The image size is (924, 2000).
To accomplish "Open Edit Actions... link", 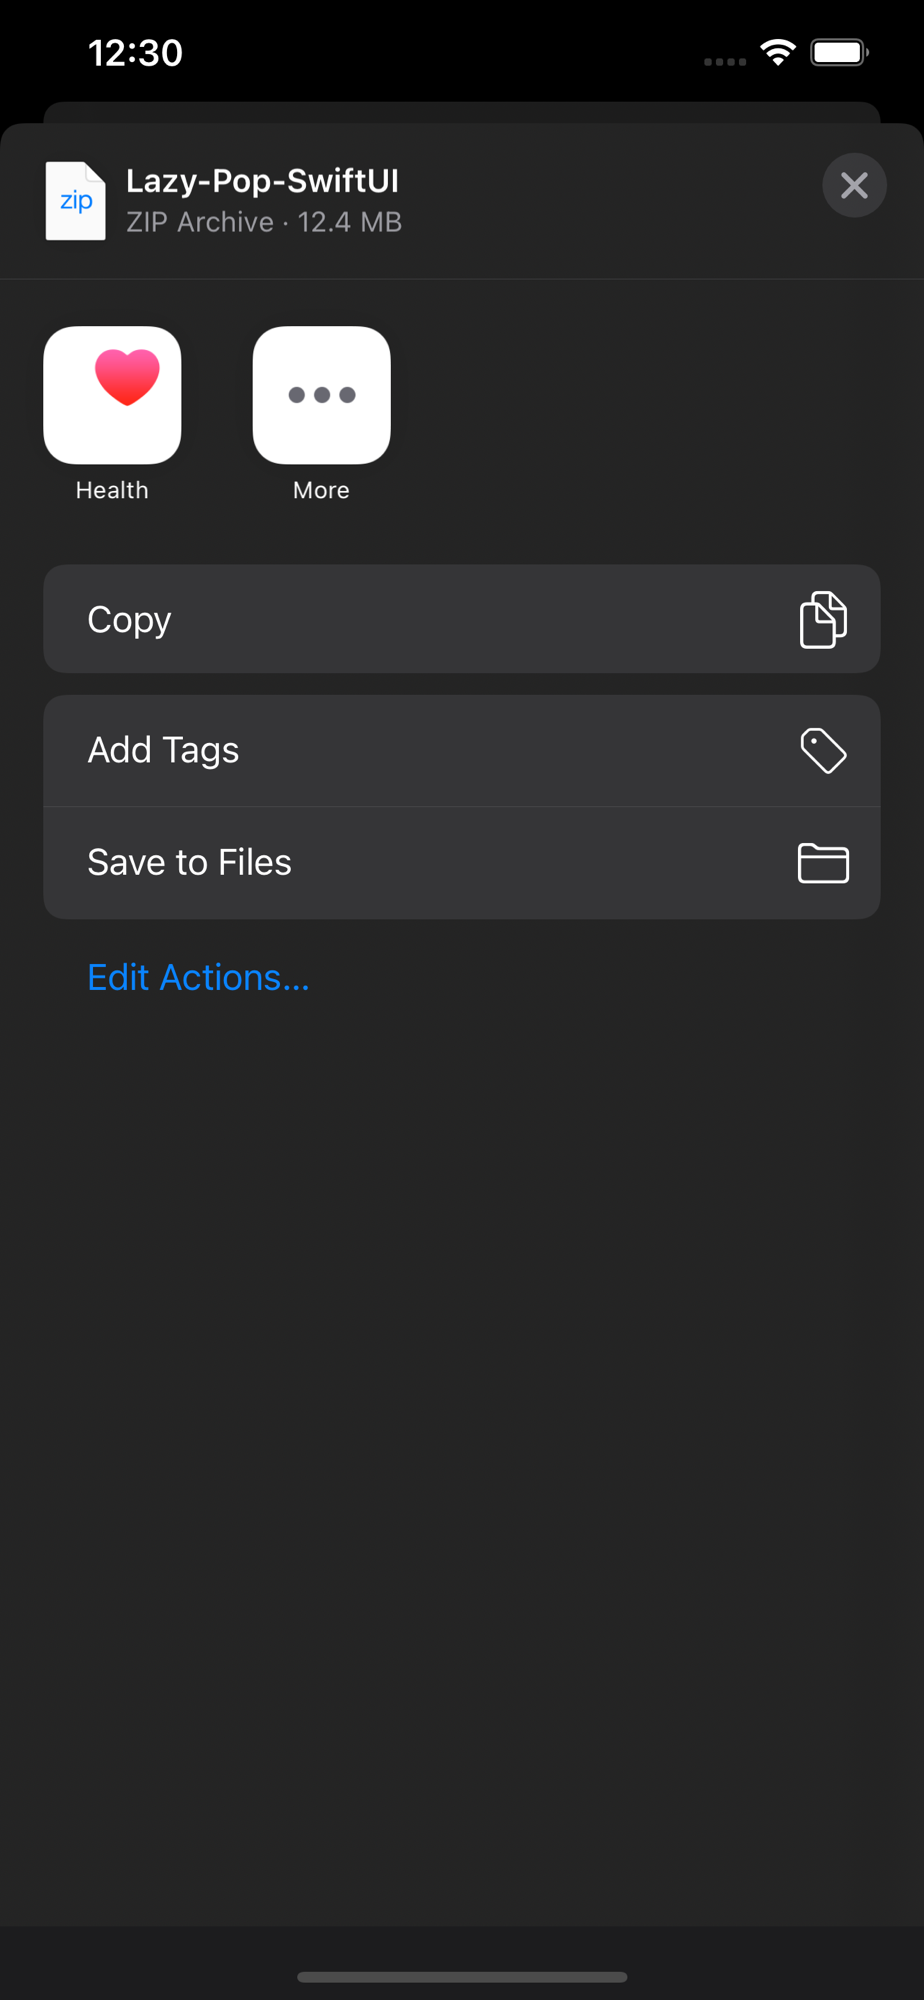I will pos(198,977).
